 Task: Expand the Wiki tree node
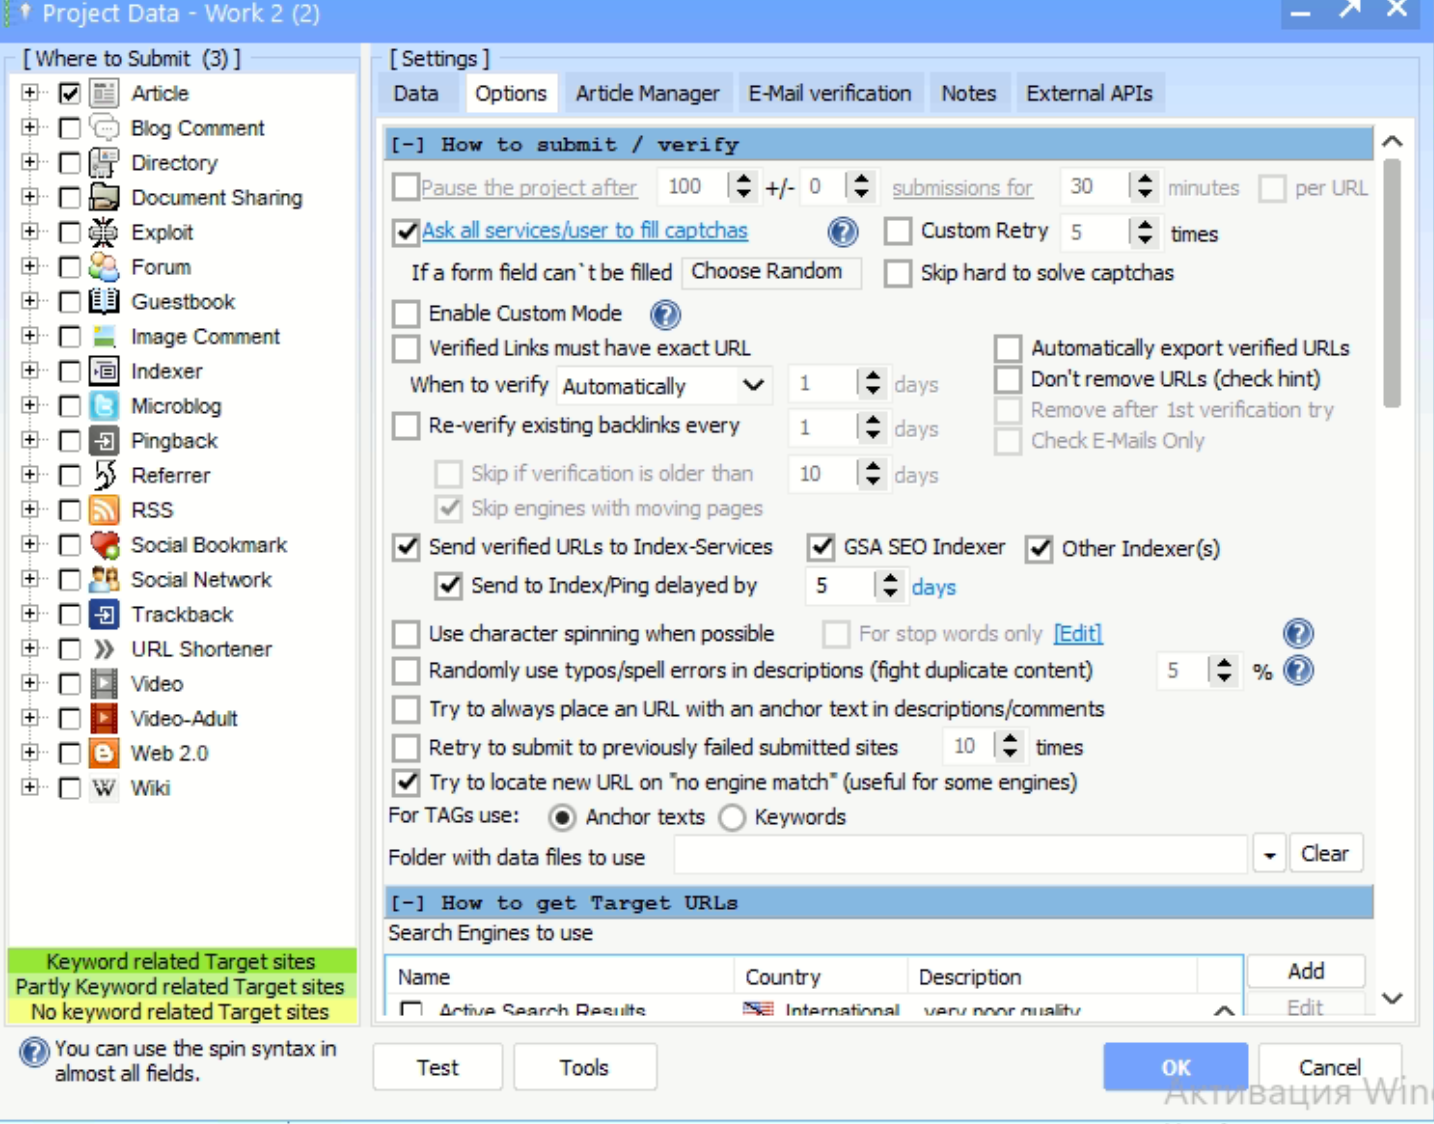click(30, 788)
